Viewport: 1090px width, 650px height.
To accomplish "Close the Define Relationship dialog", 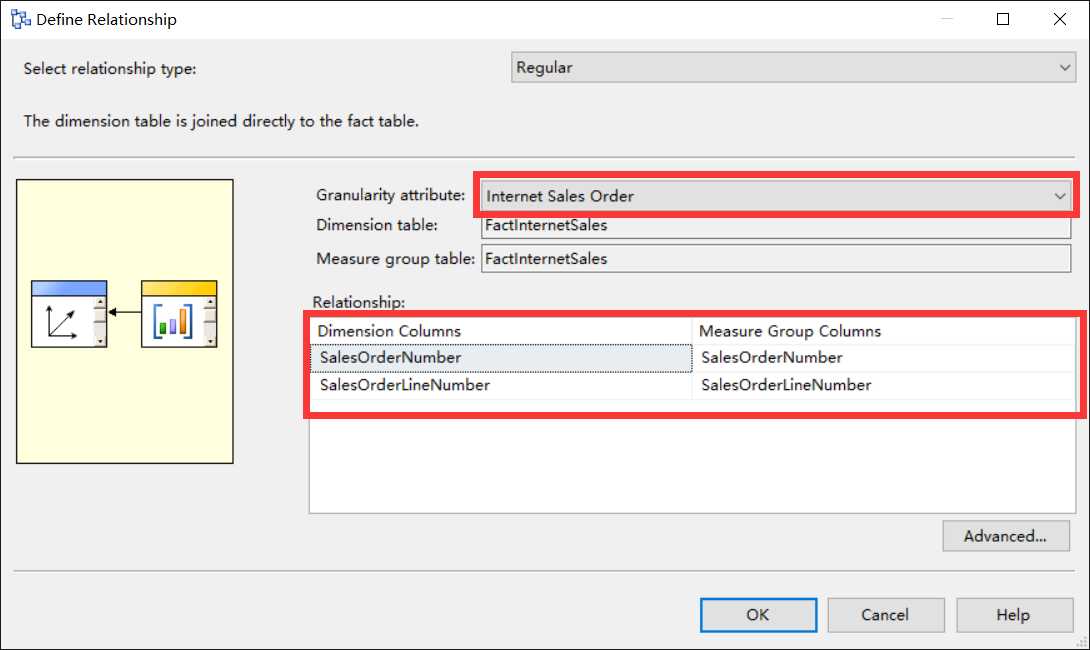I will tap(1059, 19).
